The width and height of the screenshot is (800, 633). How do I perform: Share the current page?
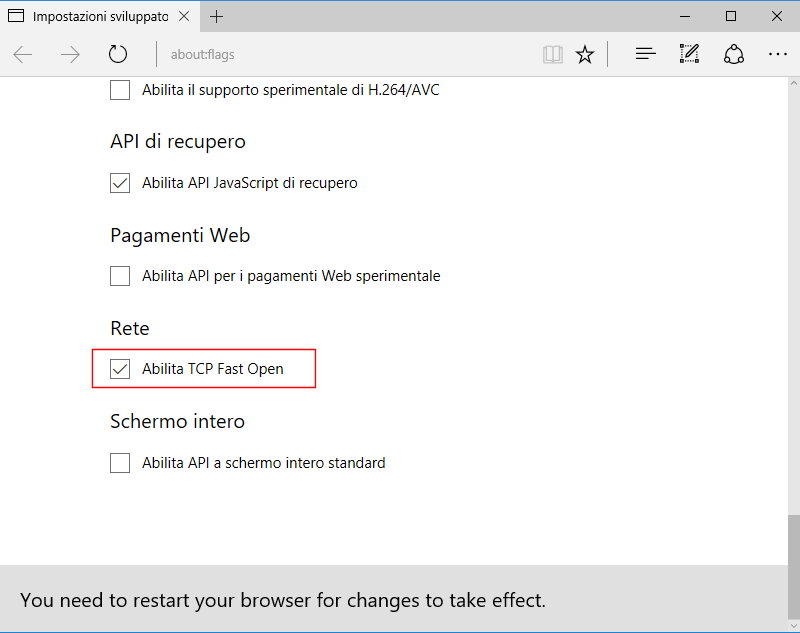(x=733, y=53)
